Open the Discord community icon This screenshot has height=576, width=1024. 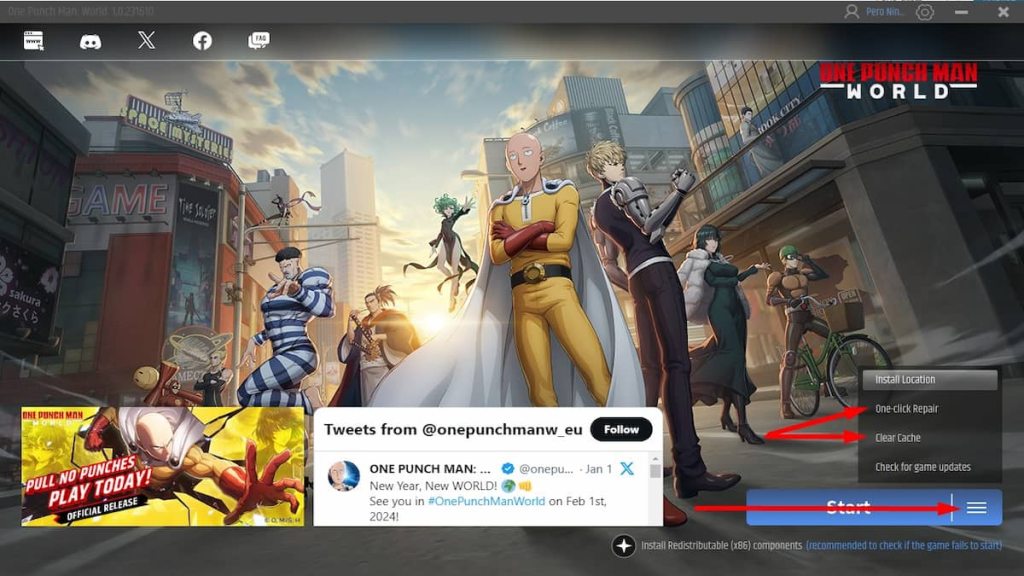point(90,42)
